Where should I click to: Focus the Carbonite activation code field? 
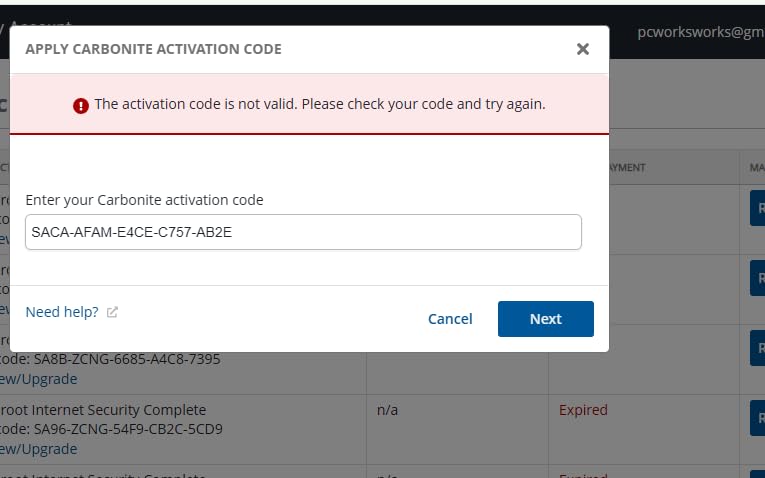click(x=303, y=232)
